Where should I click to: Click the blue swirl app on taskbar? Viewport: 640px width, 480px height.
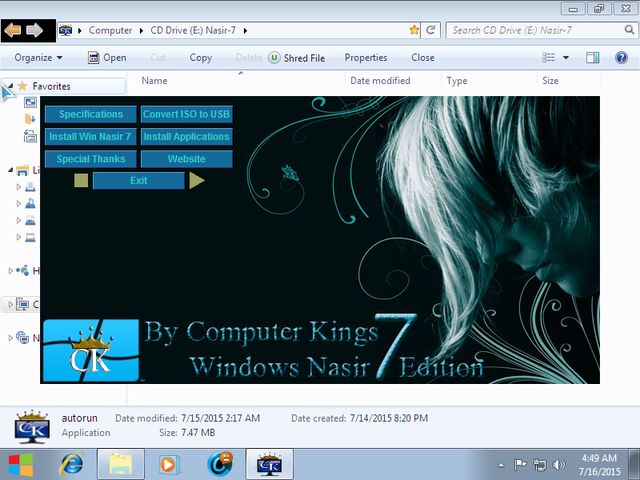point(220,464)
